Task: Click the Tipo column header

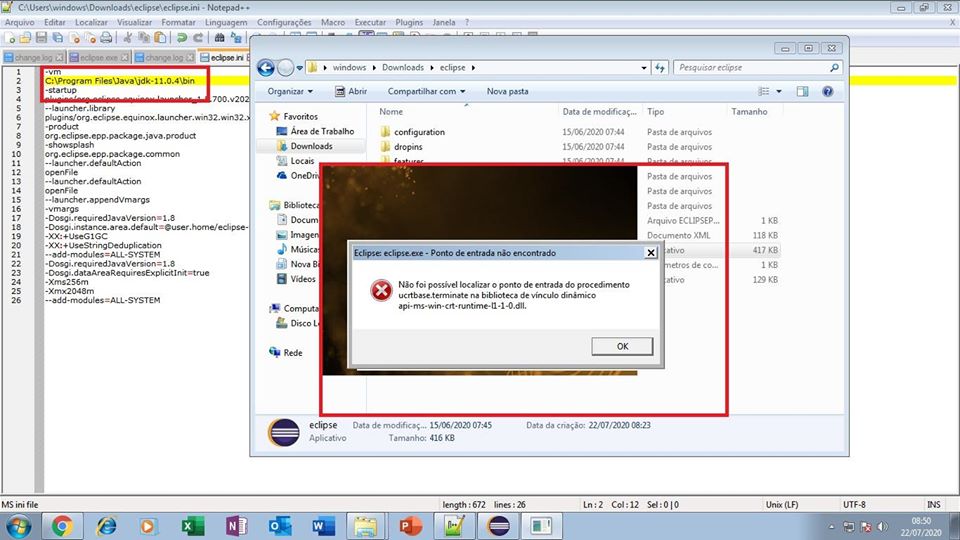Action: click(655, 111)
